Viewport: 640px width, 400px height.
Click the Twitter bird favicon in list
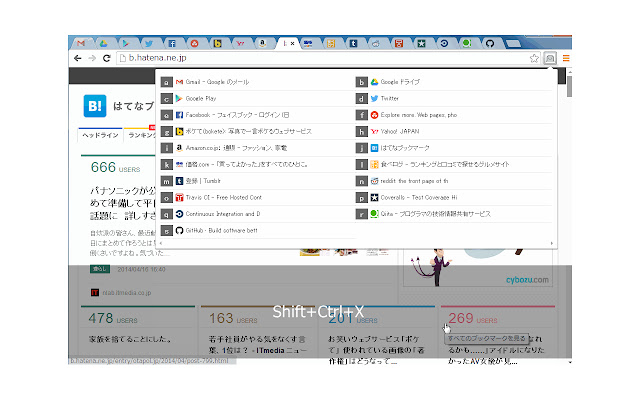[374, 98]
